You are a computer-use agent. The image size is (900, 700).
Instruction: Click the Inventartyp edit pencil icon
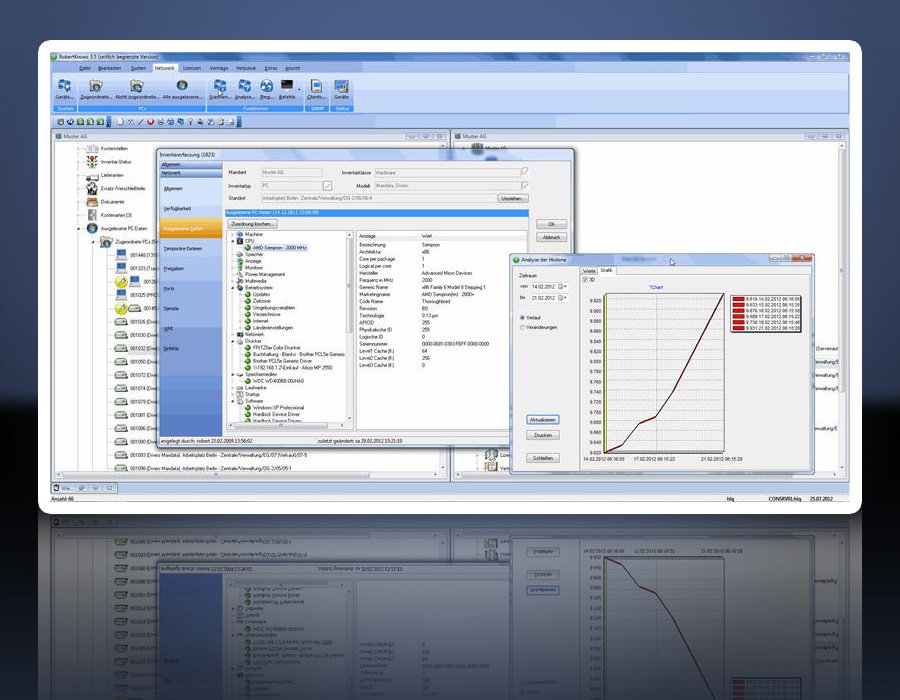[327, 185]
